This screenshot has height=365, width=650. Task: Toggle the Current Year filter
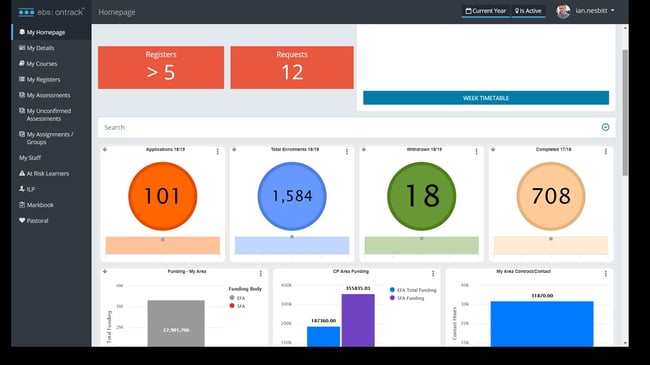pyautogui.click(x=485, y=11)
